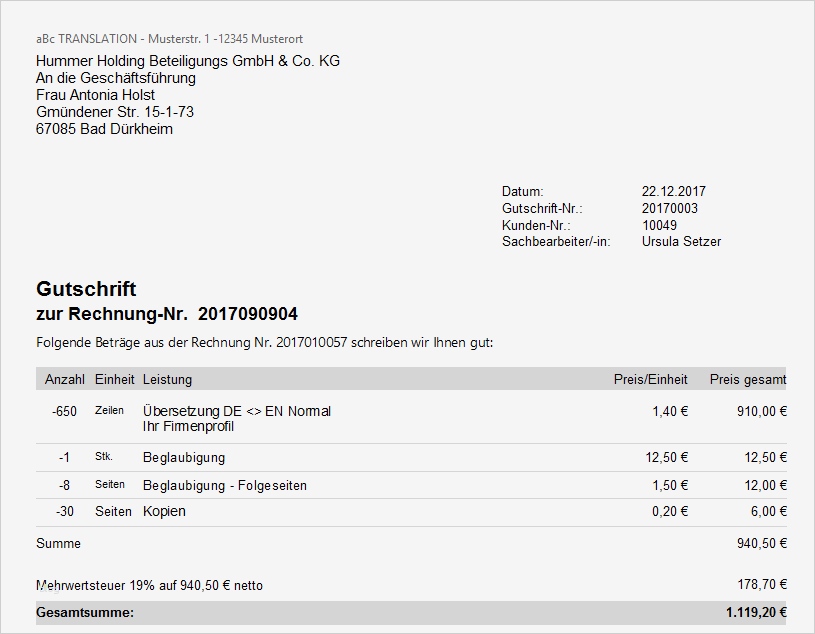Select unit price '0,20 €'
Screen dimensions: 815x634
[670, 511]
